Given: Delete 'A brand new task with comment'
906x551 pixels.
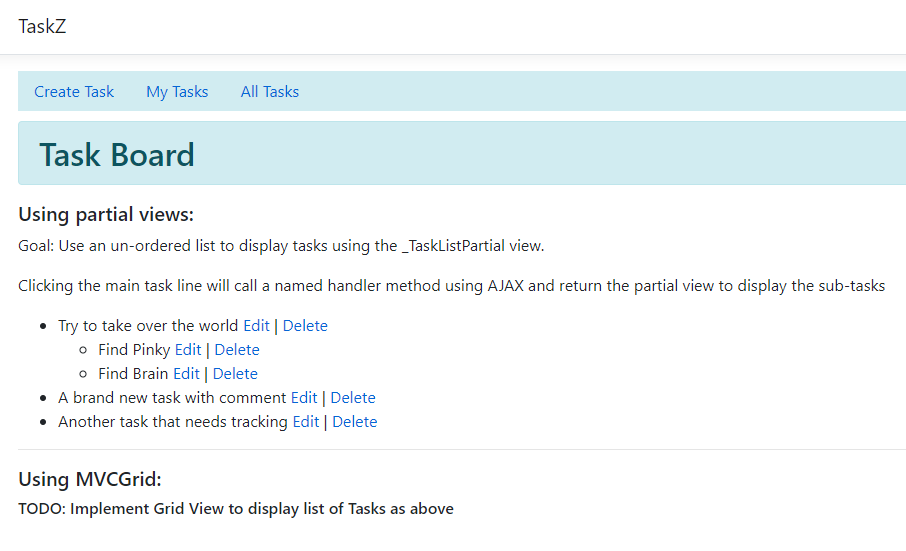Looking at the screenshot, I should (353, 398).
